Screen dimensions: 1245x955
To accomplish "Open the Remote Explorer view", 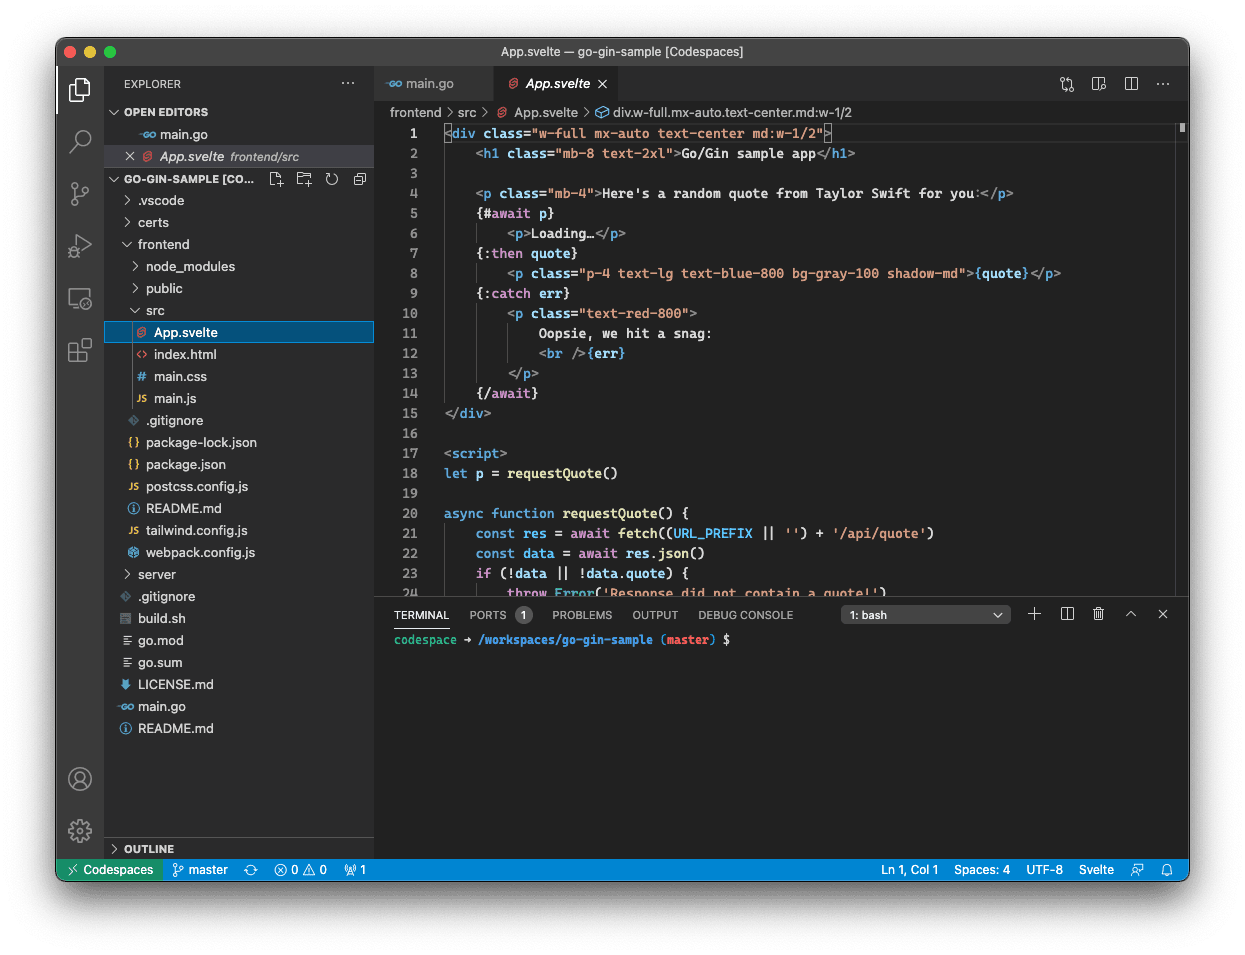I will point(80,298).
